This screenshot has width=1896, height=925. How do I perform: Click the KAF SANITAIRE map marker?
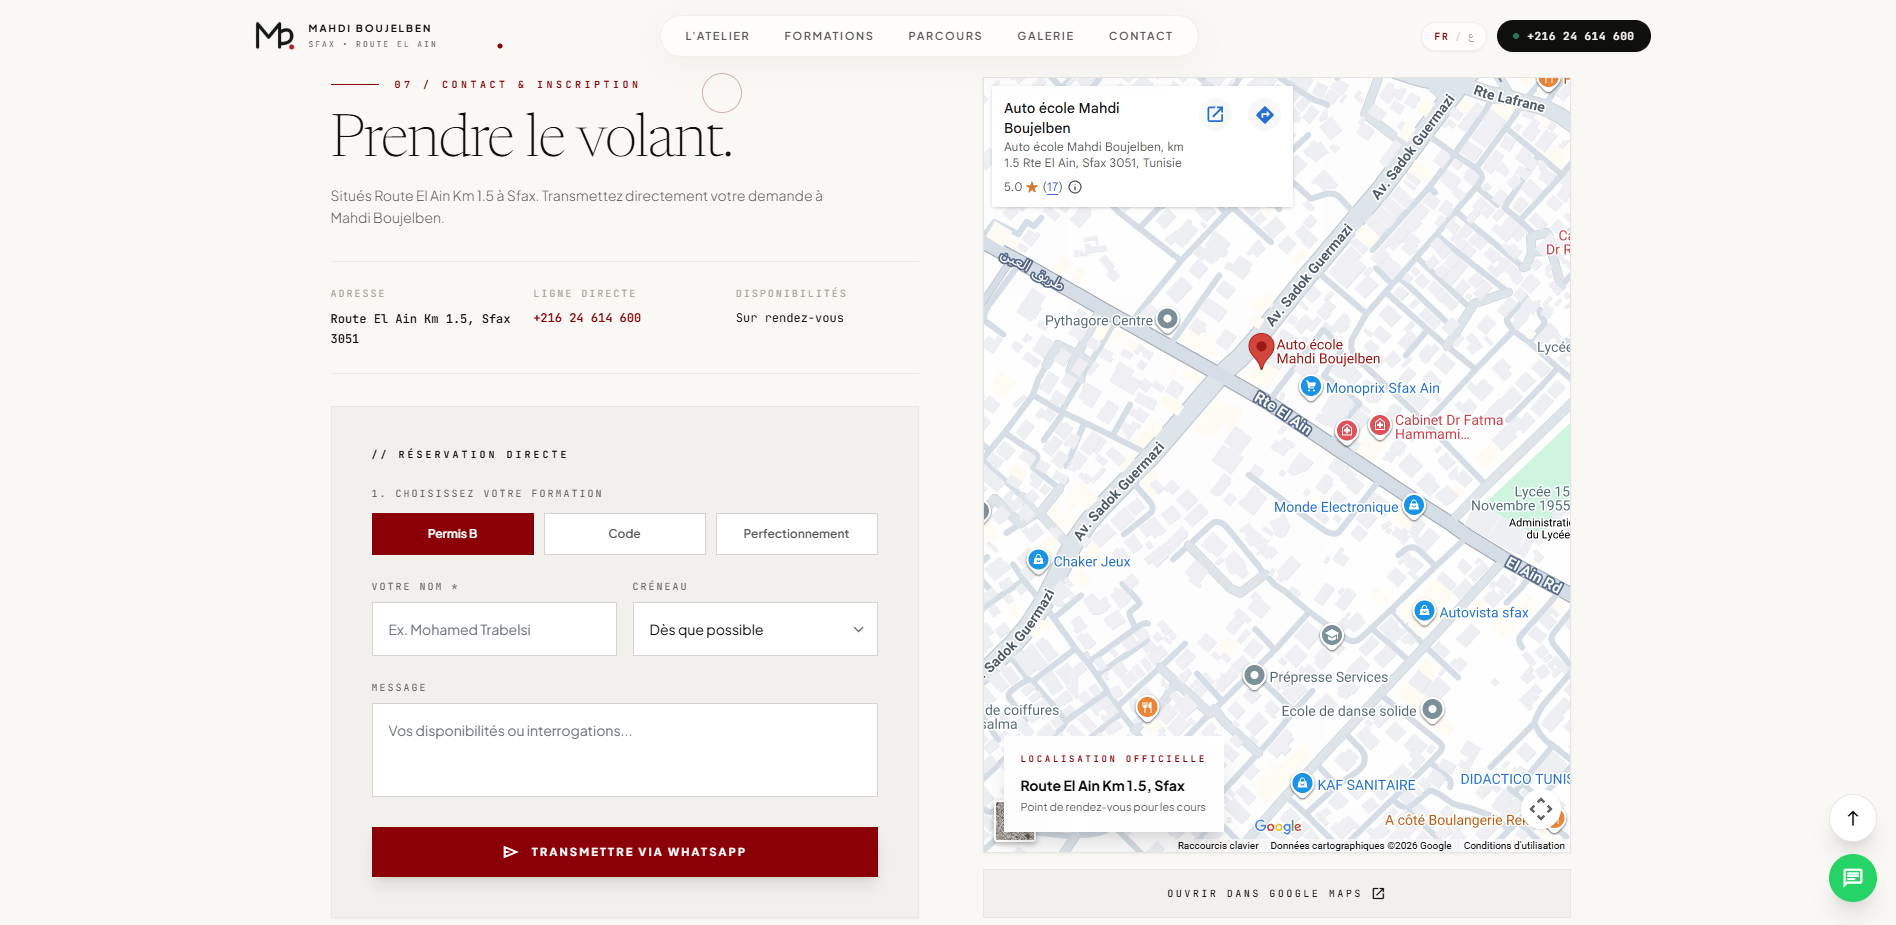tap(1302, 784)
